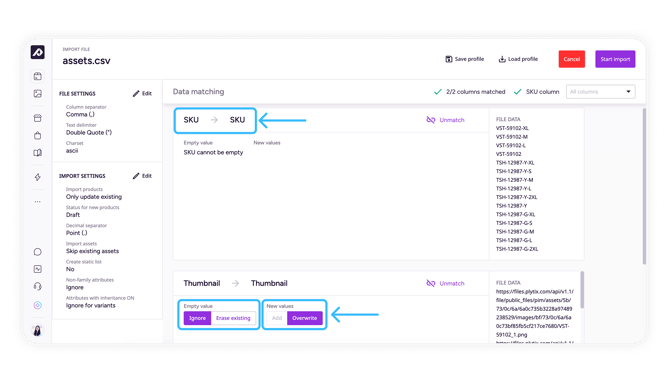
Task: Click the Load profile download icon
Action: (502, 59)
